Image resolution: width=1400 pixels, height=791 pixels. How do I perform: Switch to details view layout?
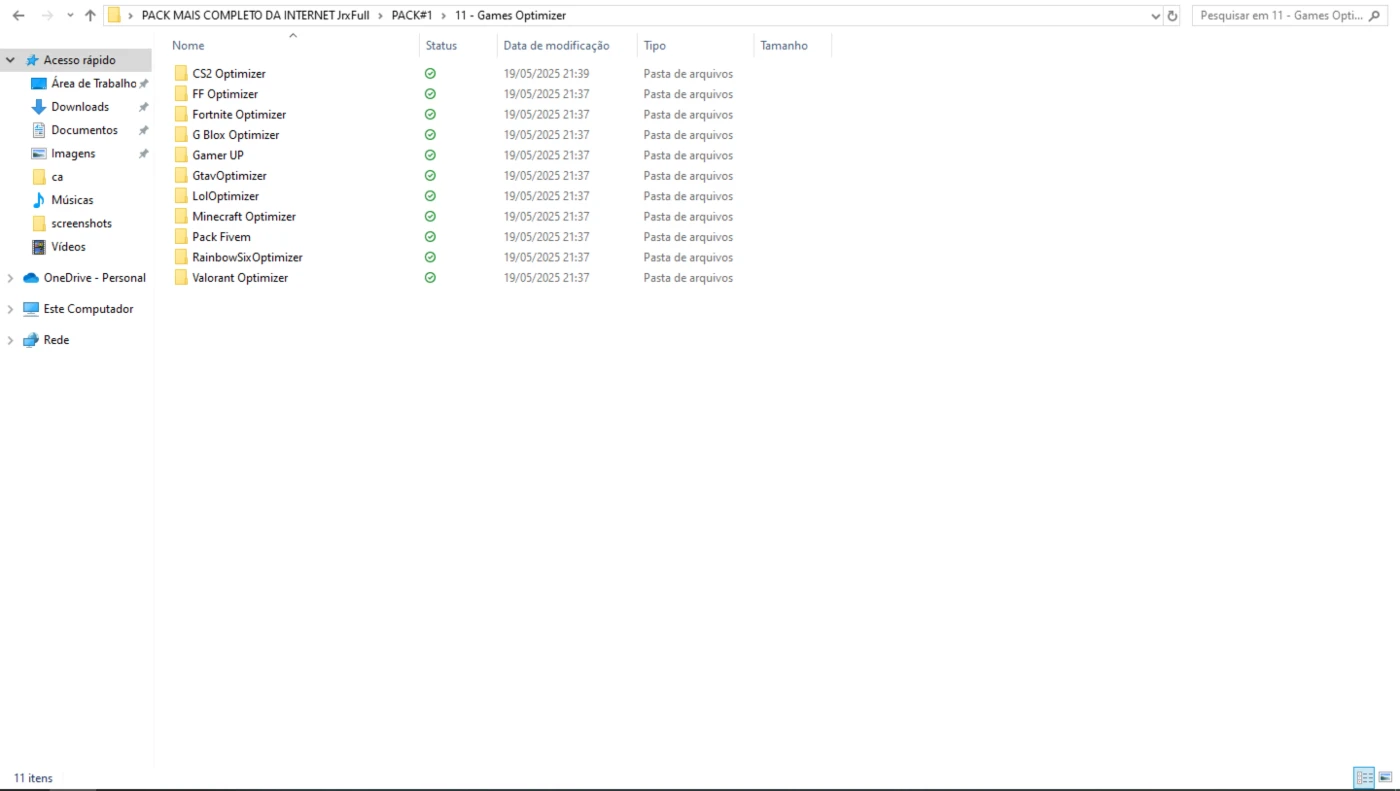(x=1364, y=778)
